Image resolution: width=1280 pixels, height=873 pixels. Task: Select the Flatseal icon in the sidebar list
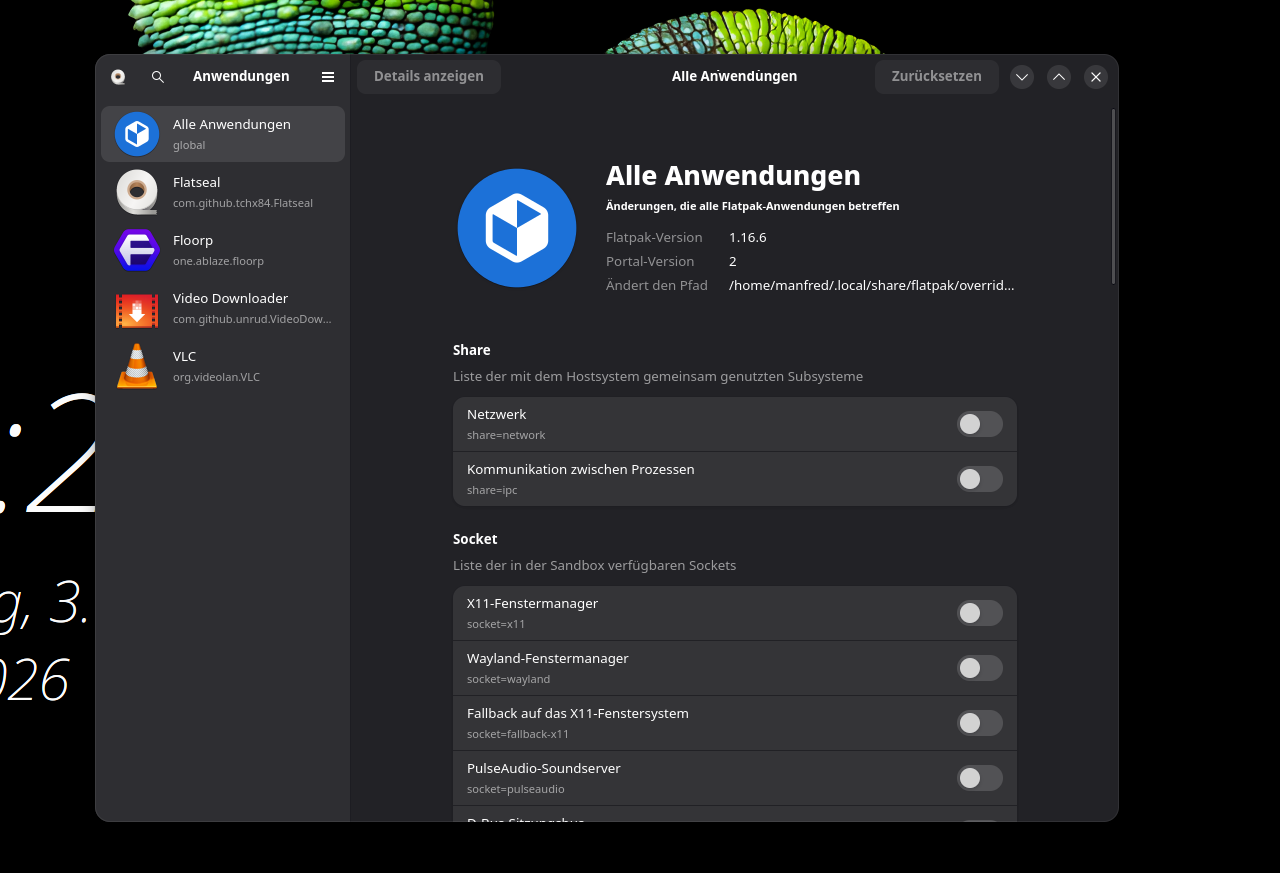(x=137, y=192)
